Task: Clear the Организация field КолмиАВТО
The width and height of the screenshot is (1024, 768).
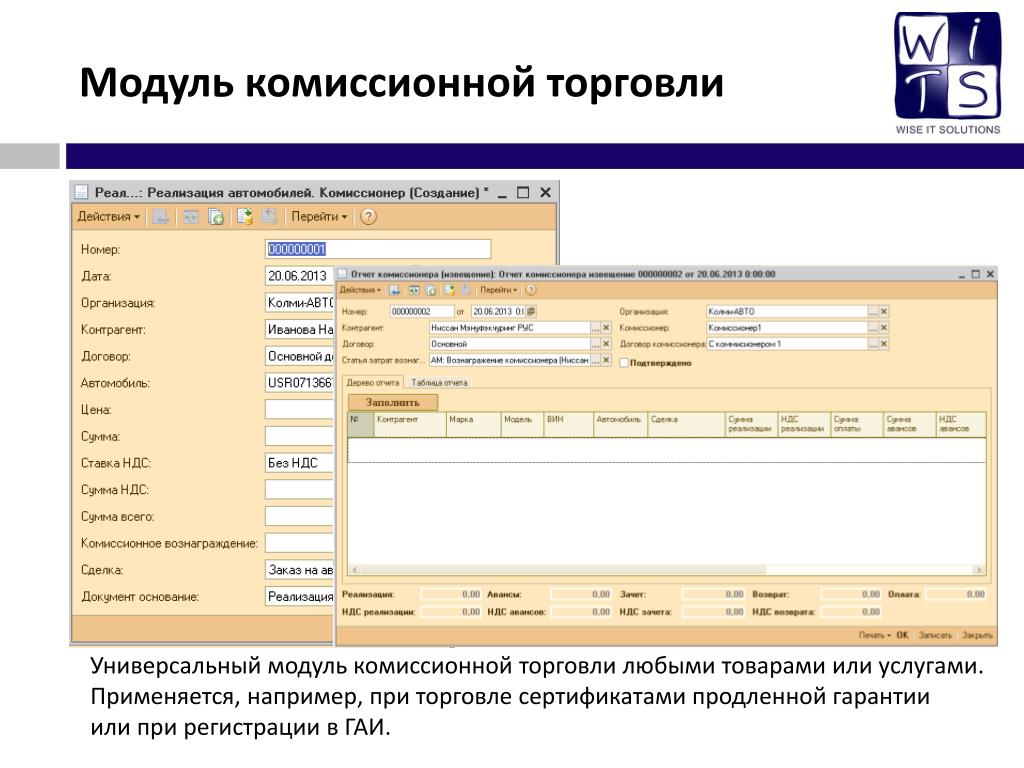Action: 884,312
